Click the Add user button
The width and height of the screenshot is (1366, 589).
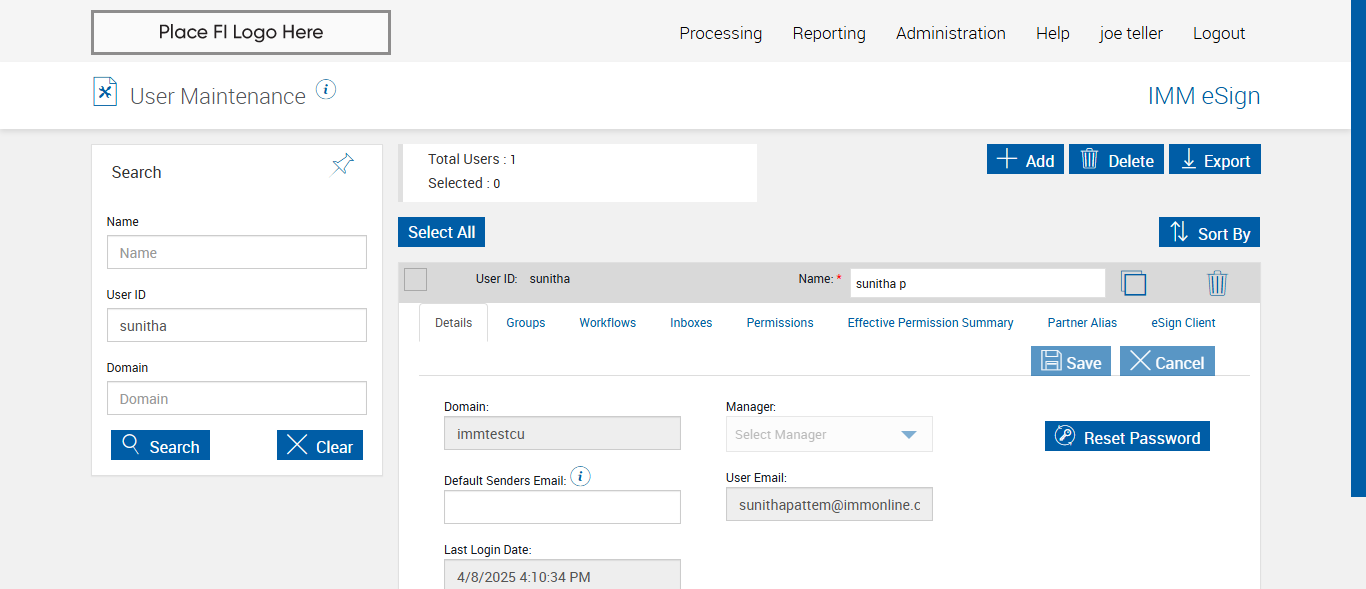(x=1025, y=160)
